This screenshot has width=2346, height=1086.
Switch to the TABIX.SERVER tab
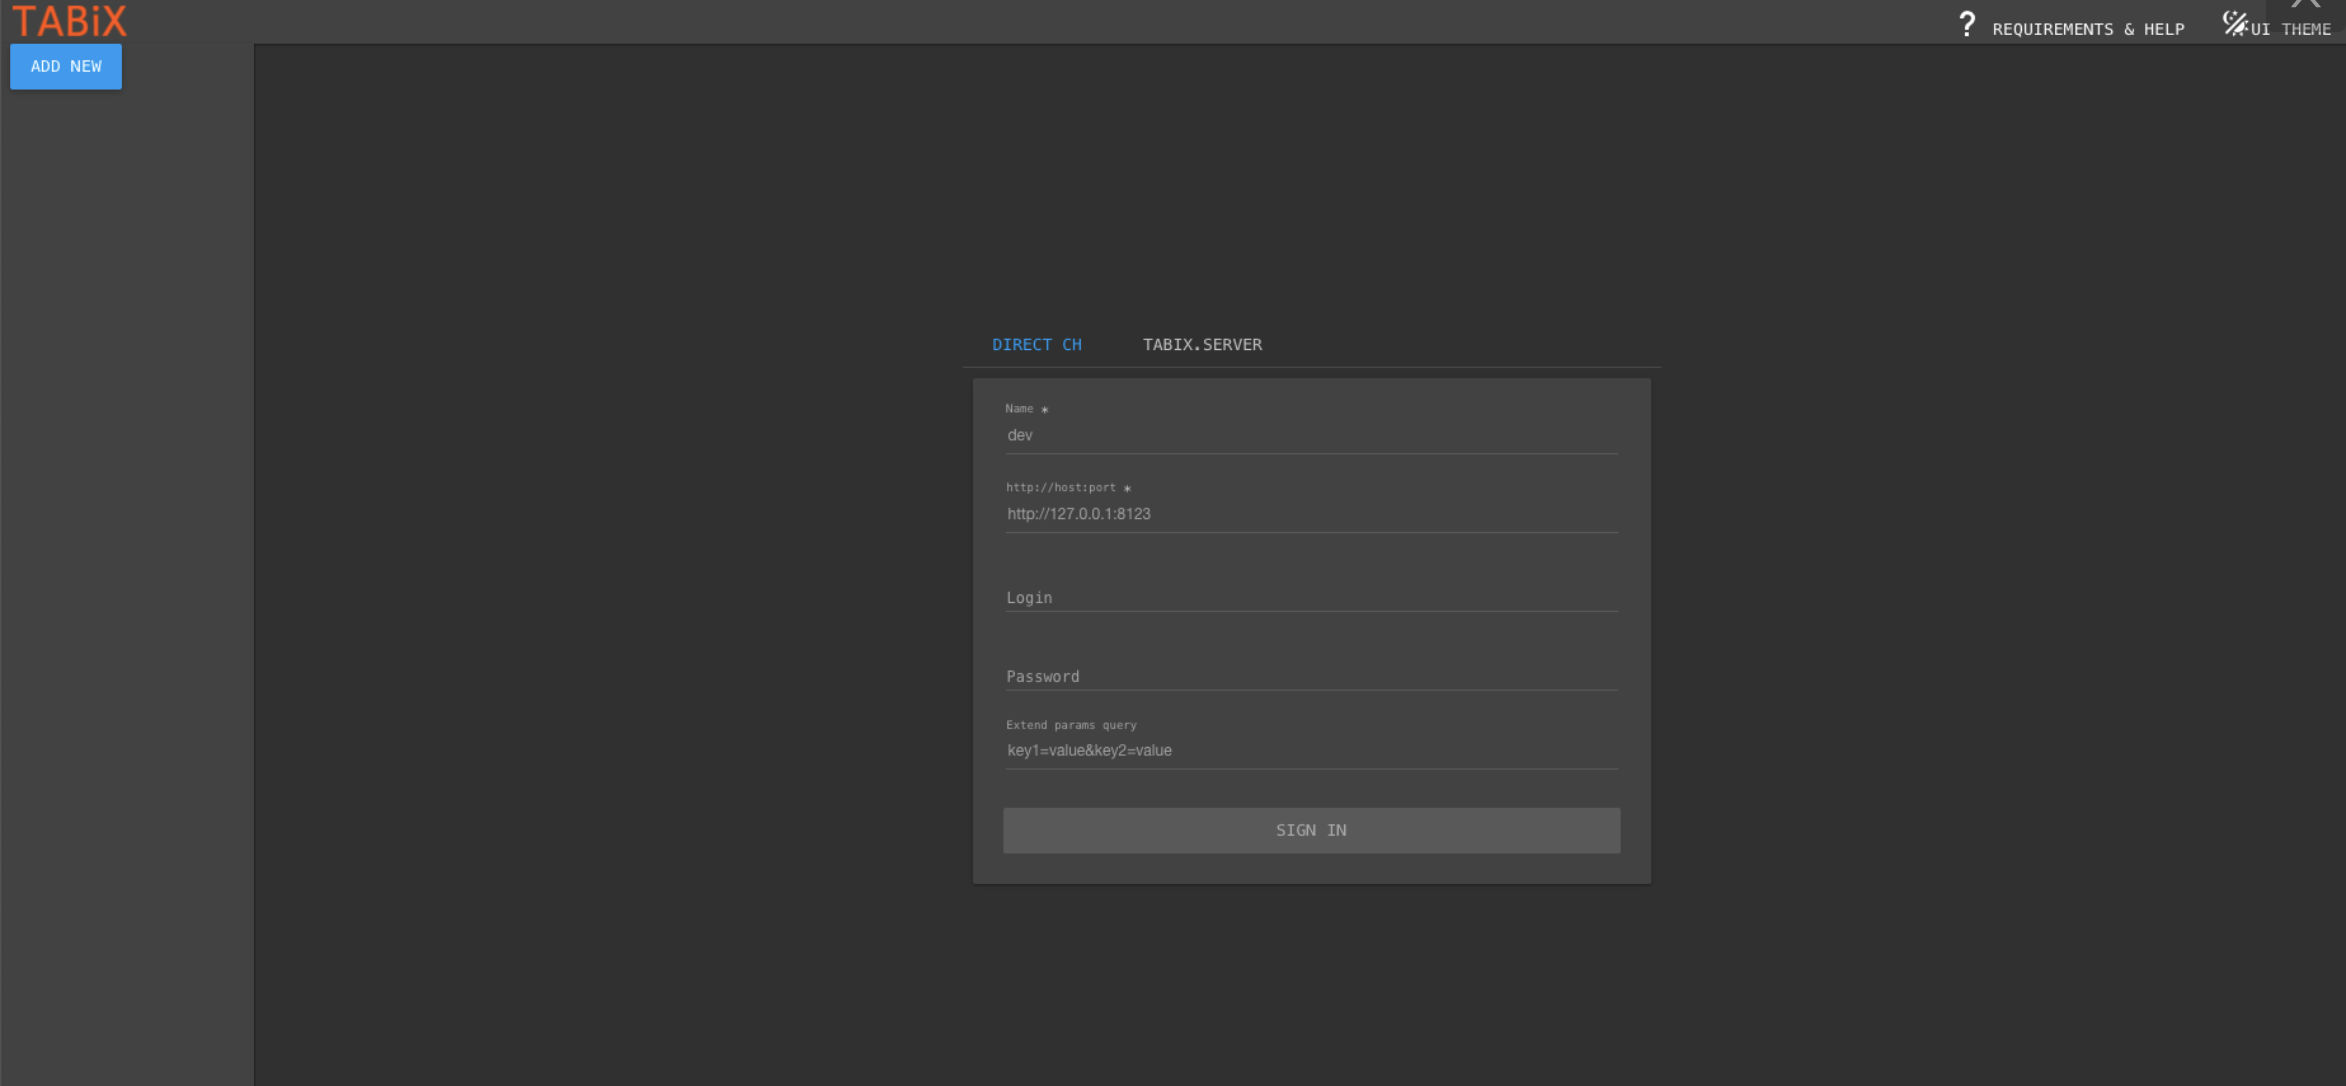pos(1202,344)
